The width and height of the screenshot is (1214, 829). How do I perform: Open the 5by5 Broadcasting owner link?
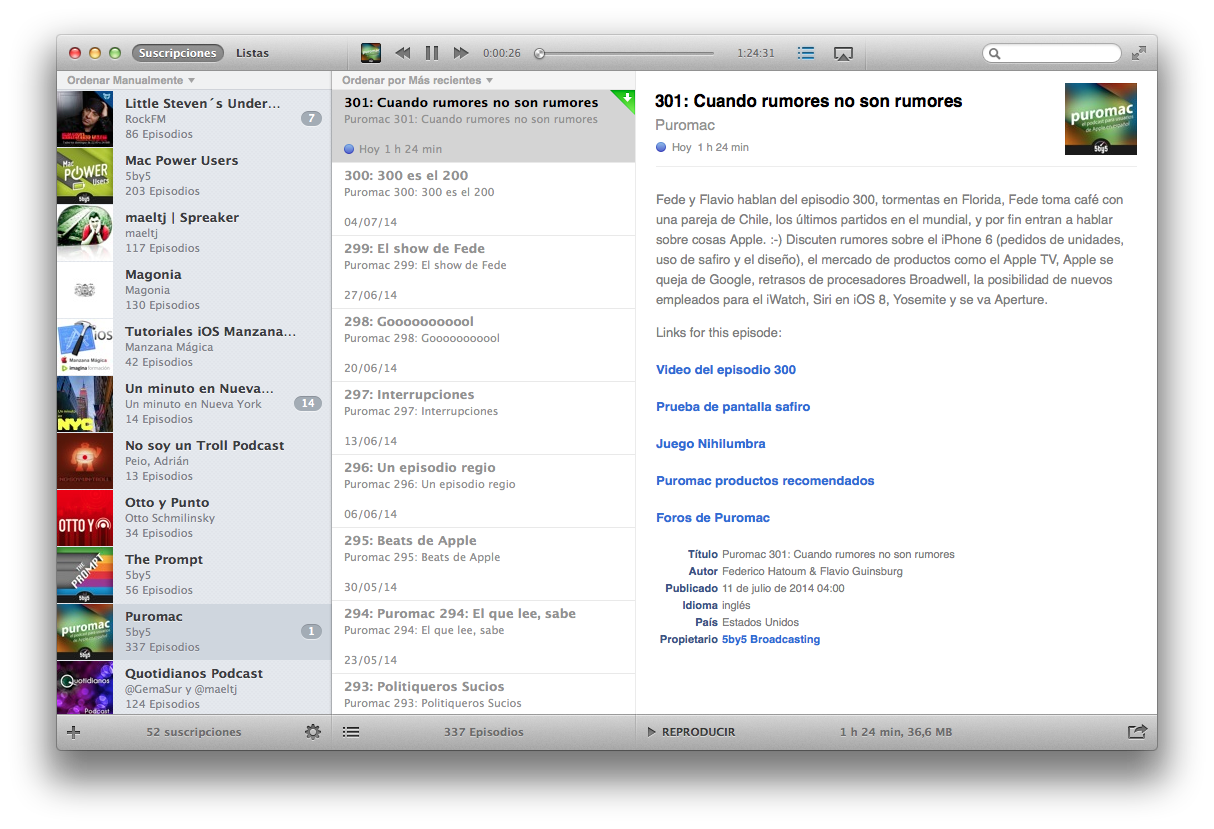(x=771, y=639)
